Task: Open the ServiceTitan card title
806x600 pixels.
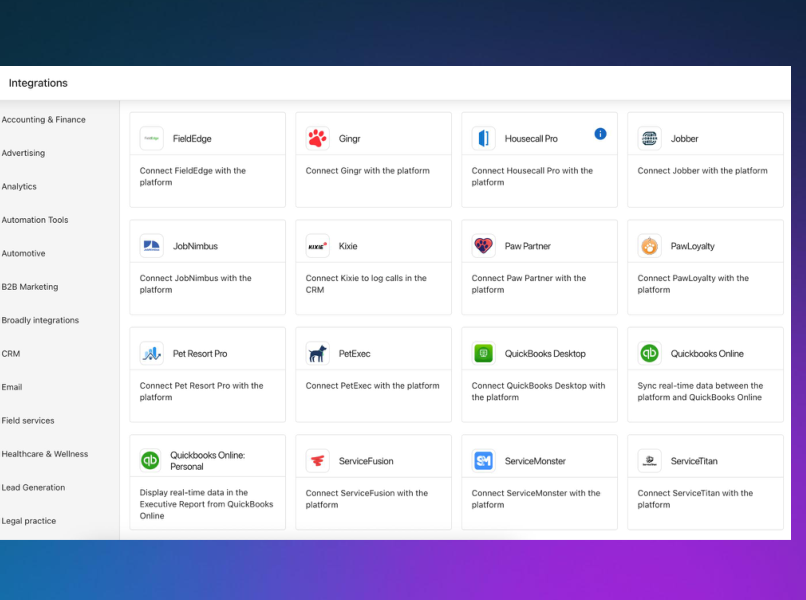Action: click(693, 461)
